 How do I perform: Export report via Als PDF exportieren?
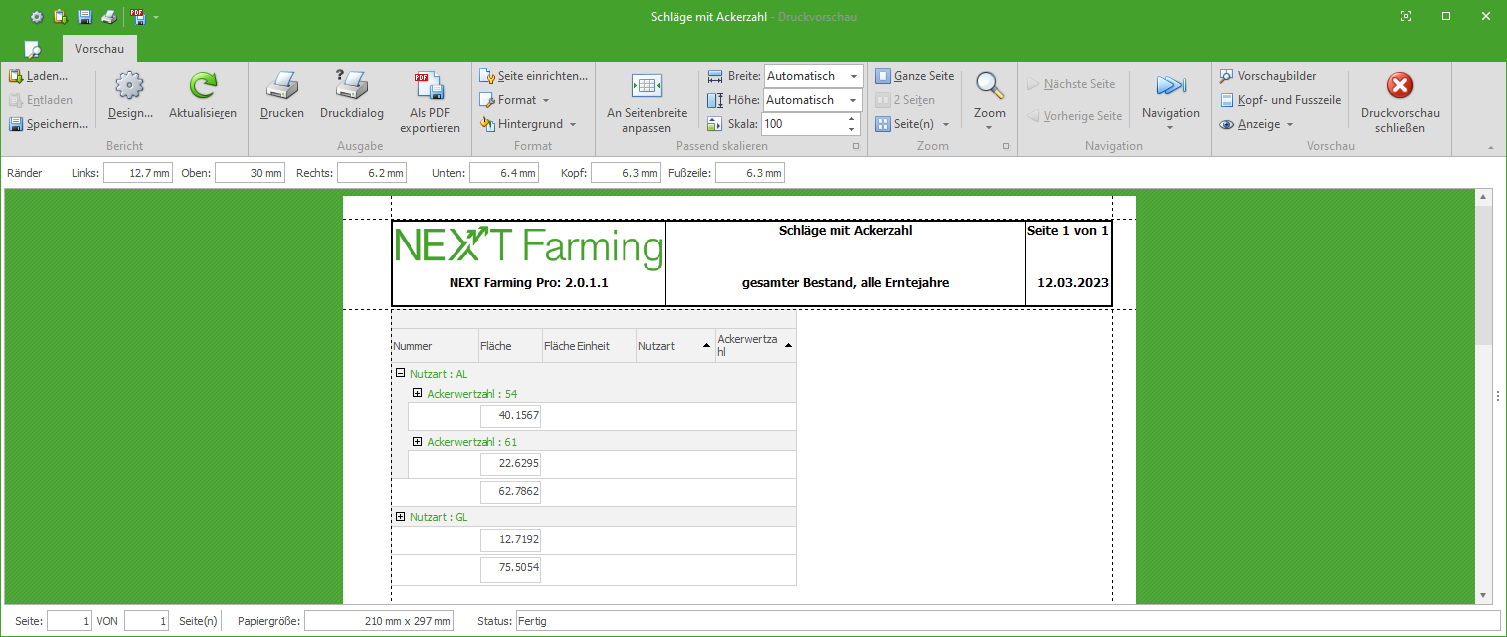[429, 87]
